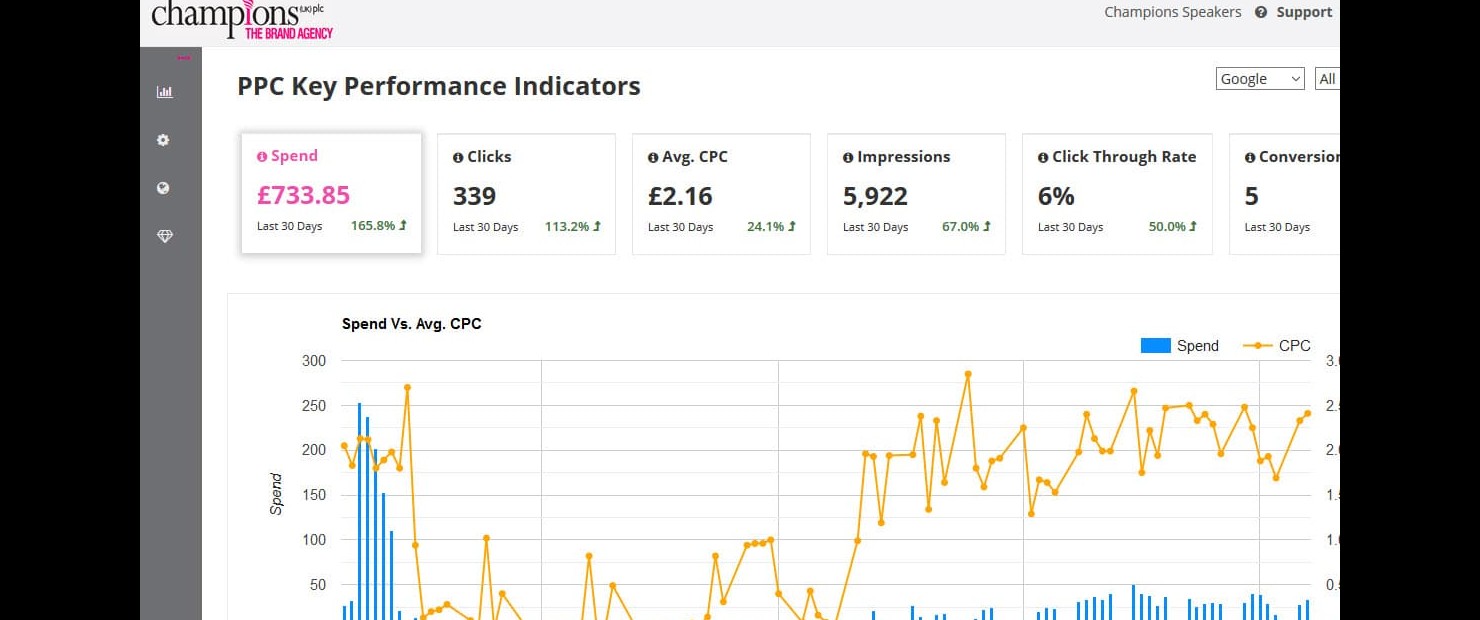Click the info icon beside Avg. CPC

[653, 157]
